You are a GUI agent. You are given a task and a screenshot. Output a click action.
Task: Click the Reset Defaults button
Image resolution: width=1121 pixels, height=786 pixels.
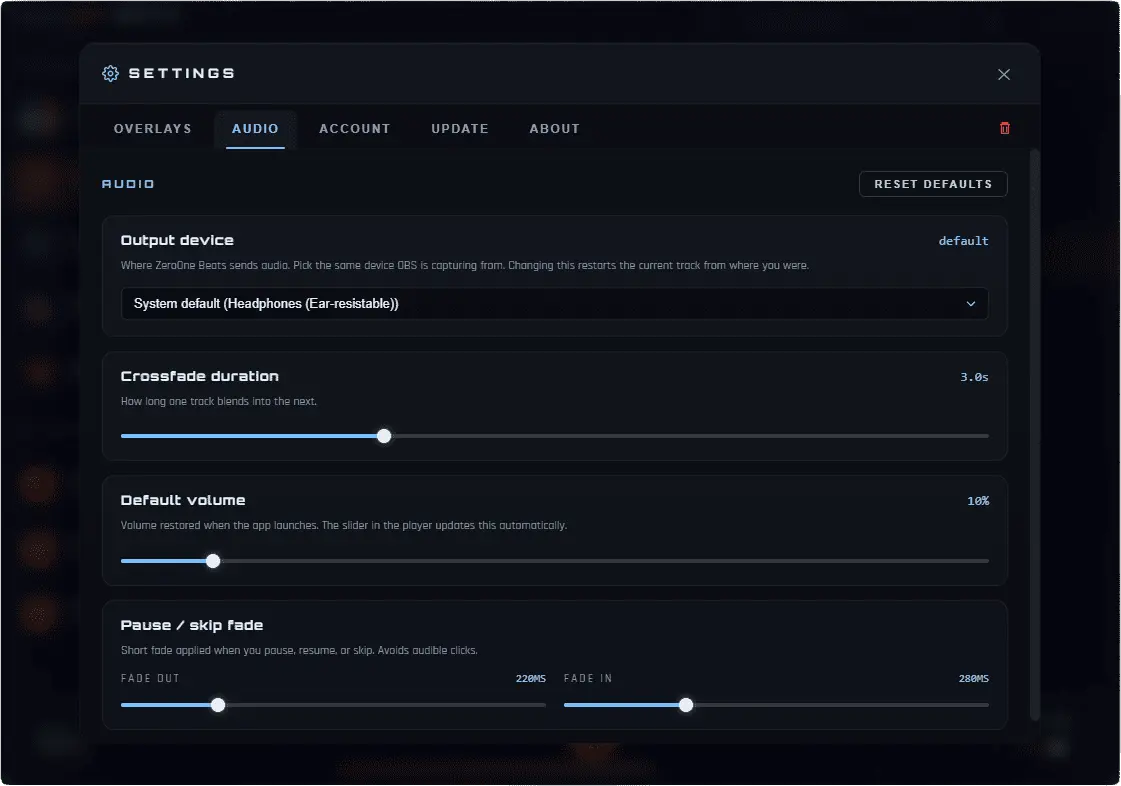pyautogui.click(x=933, y=184)
